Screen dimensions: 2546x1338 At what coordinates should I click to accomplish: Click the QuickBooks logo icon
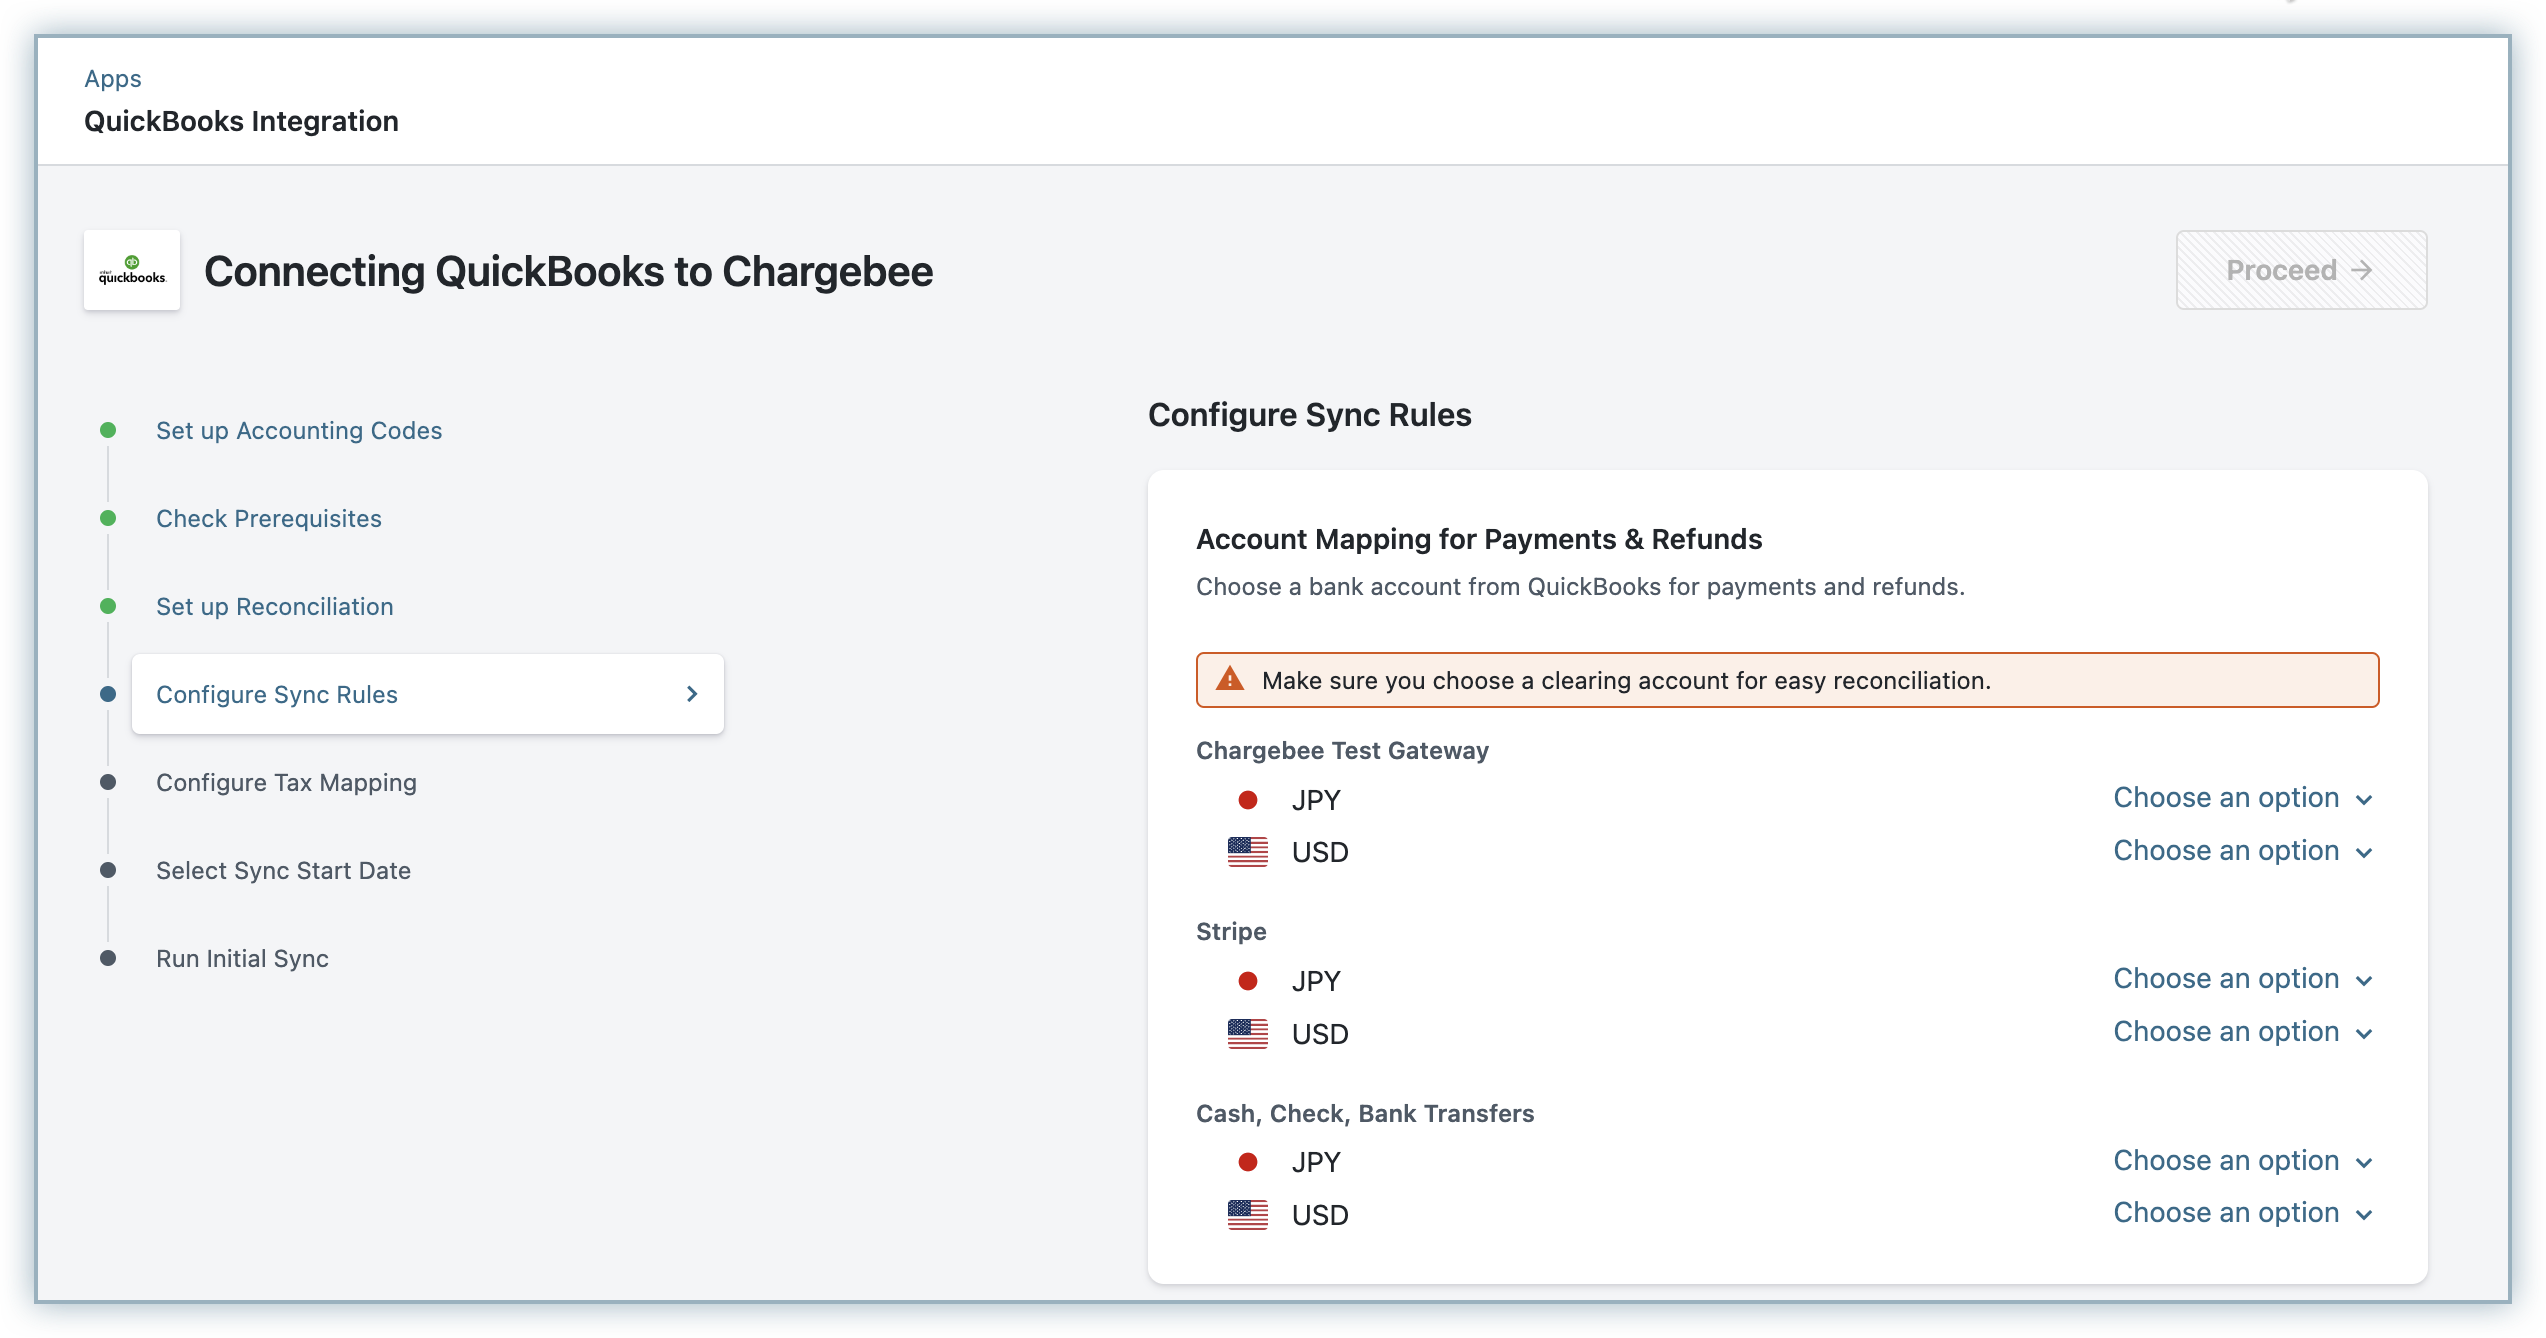click(132, 270)
